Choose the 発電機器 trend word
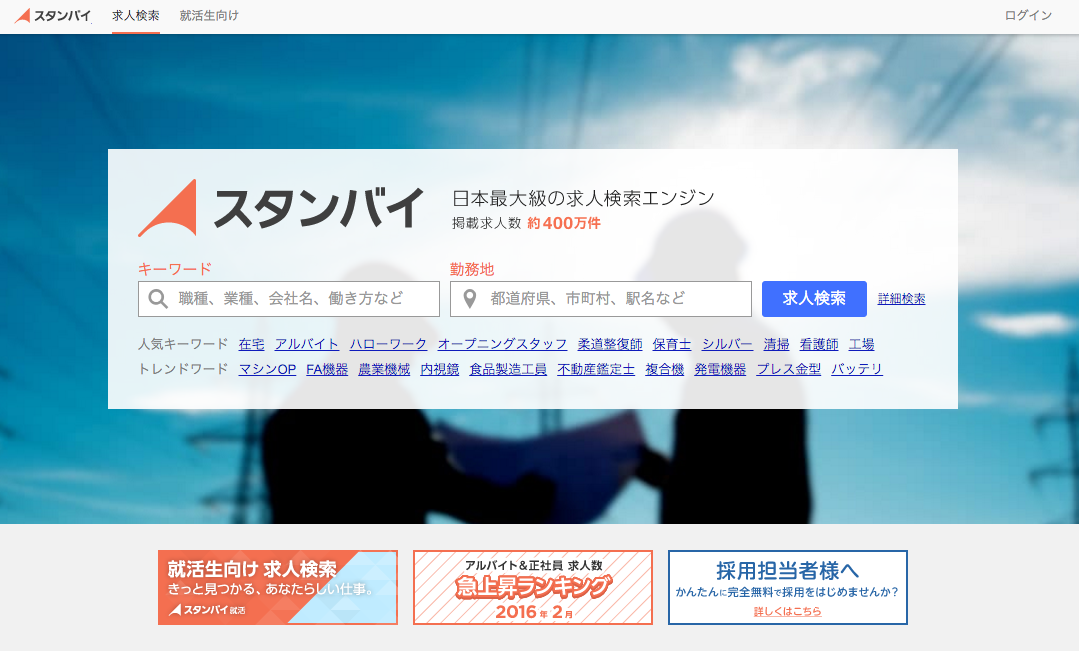The height and width of the screenshot is (670, 1079). click(720, 369)
